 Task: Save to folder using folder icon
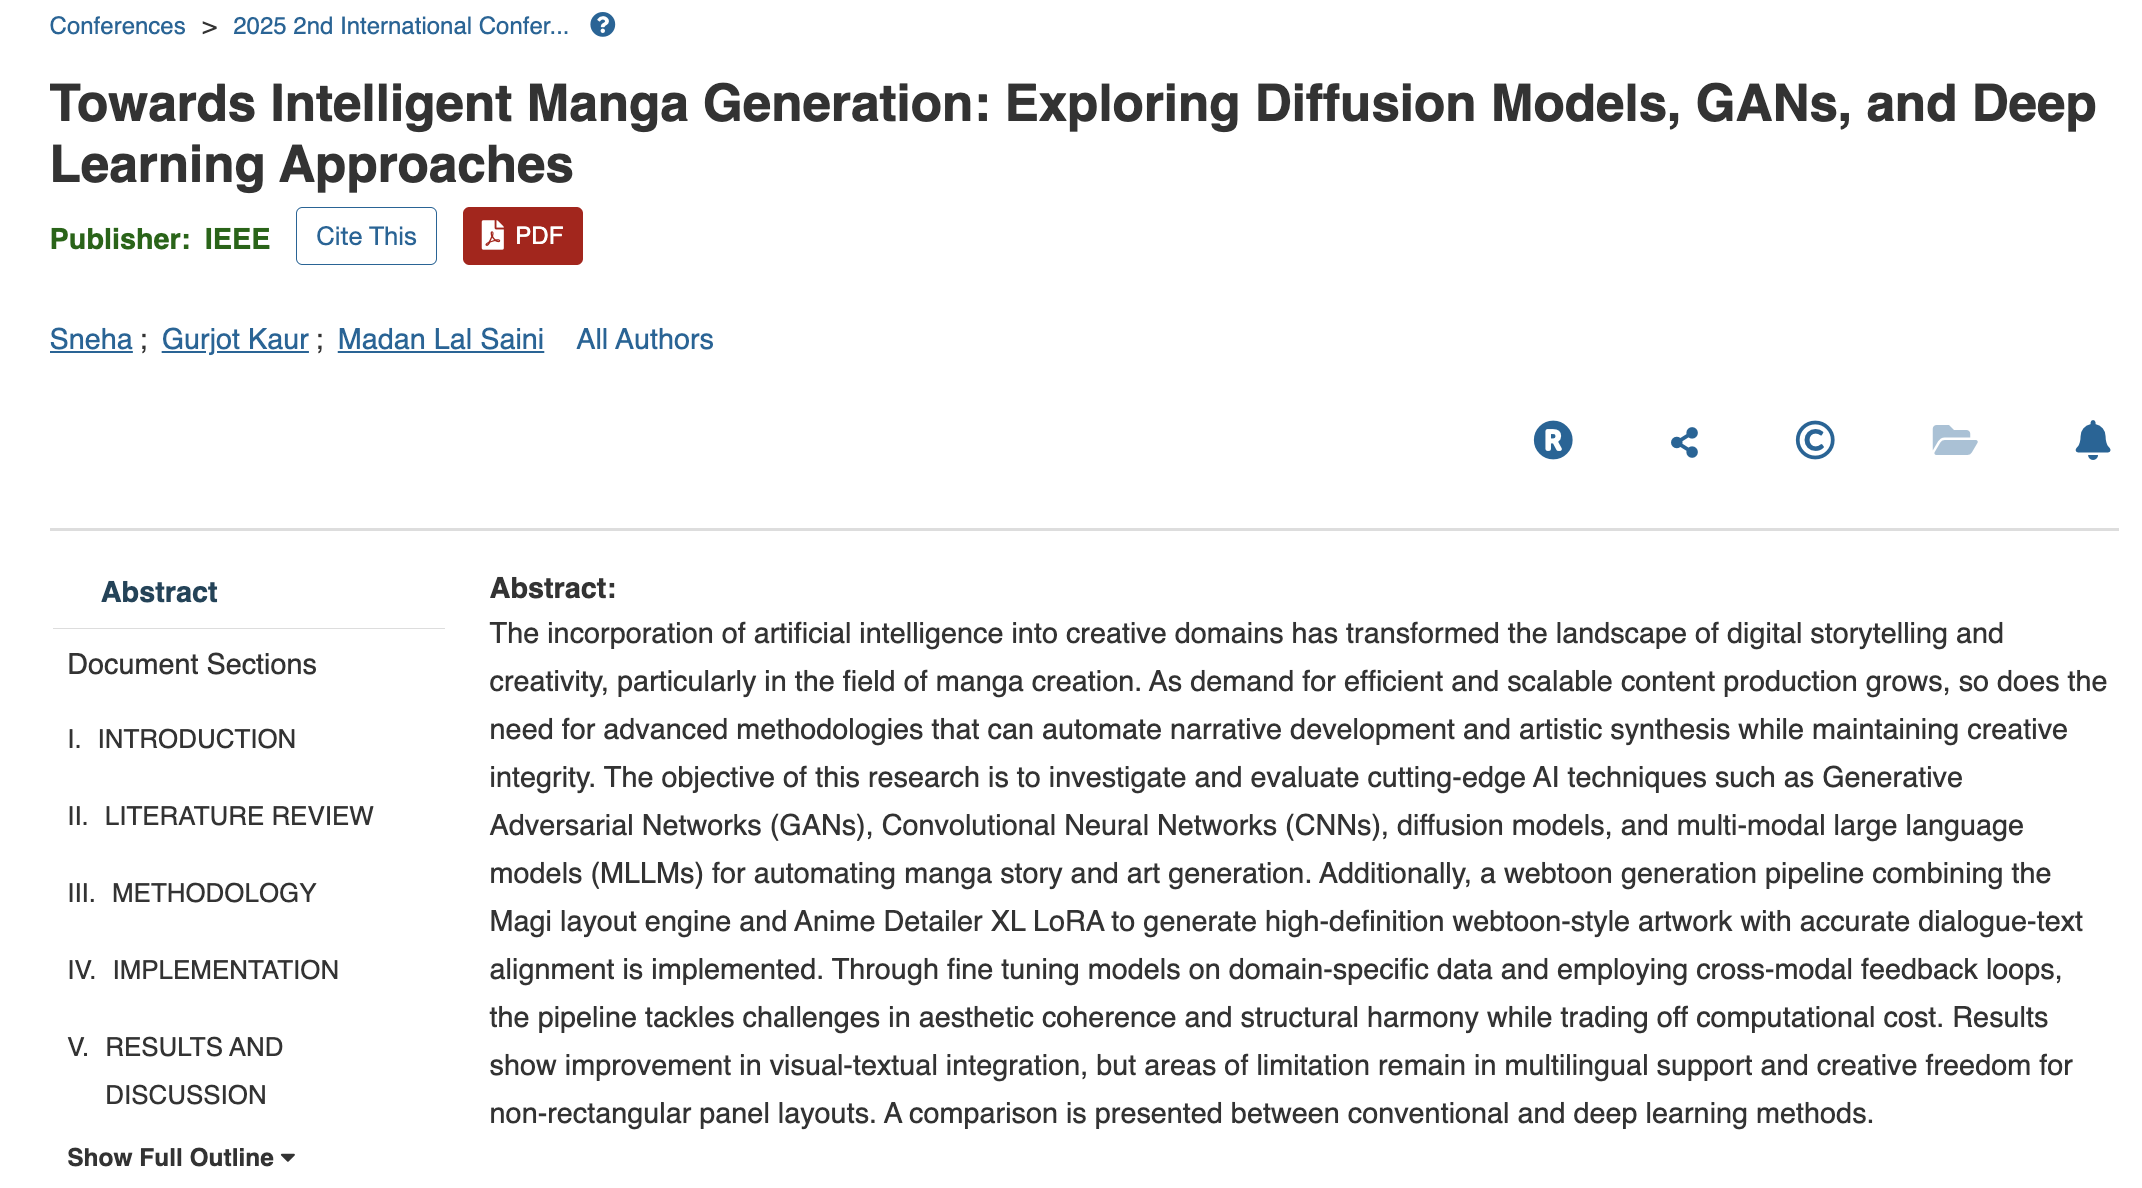pyautogui.click(x=1953, y=440)
